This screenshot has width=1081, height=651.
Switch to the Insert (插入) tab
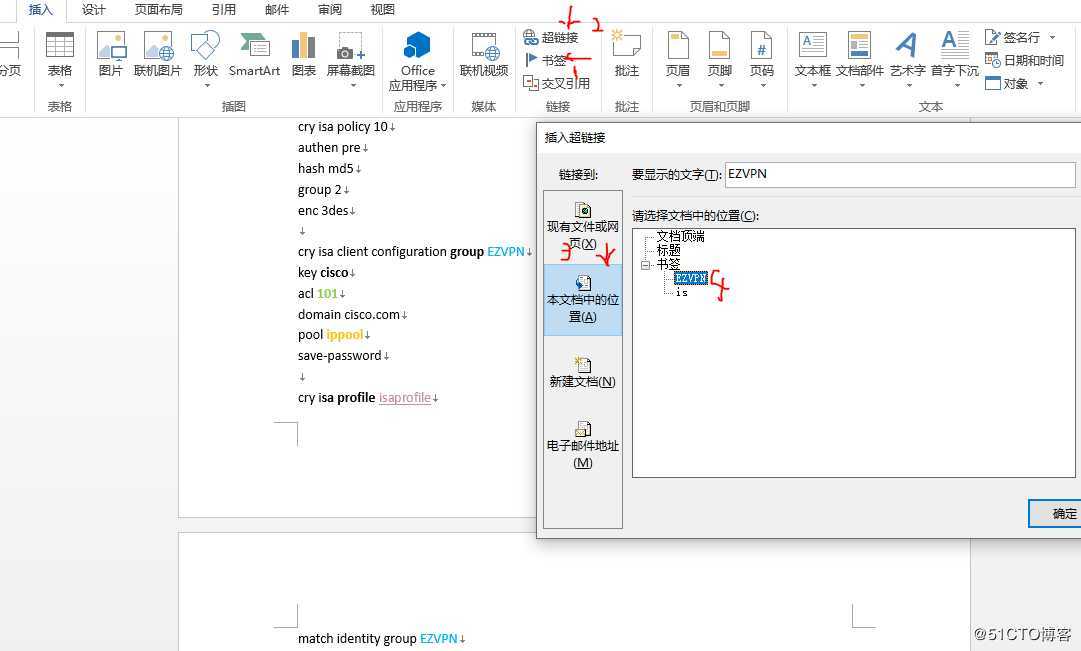[40, 10]
